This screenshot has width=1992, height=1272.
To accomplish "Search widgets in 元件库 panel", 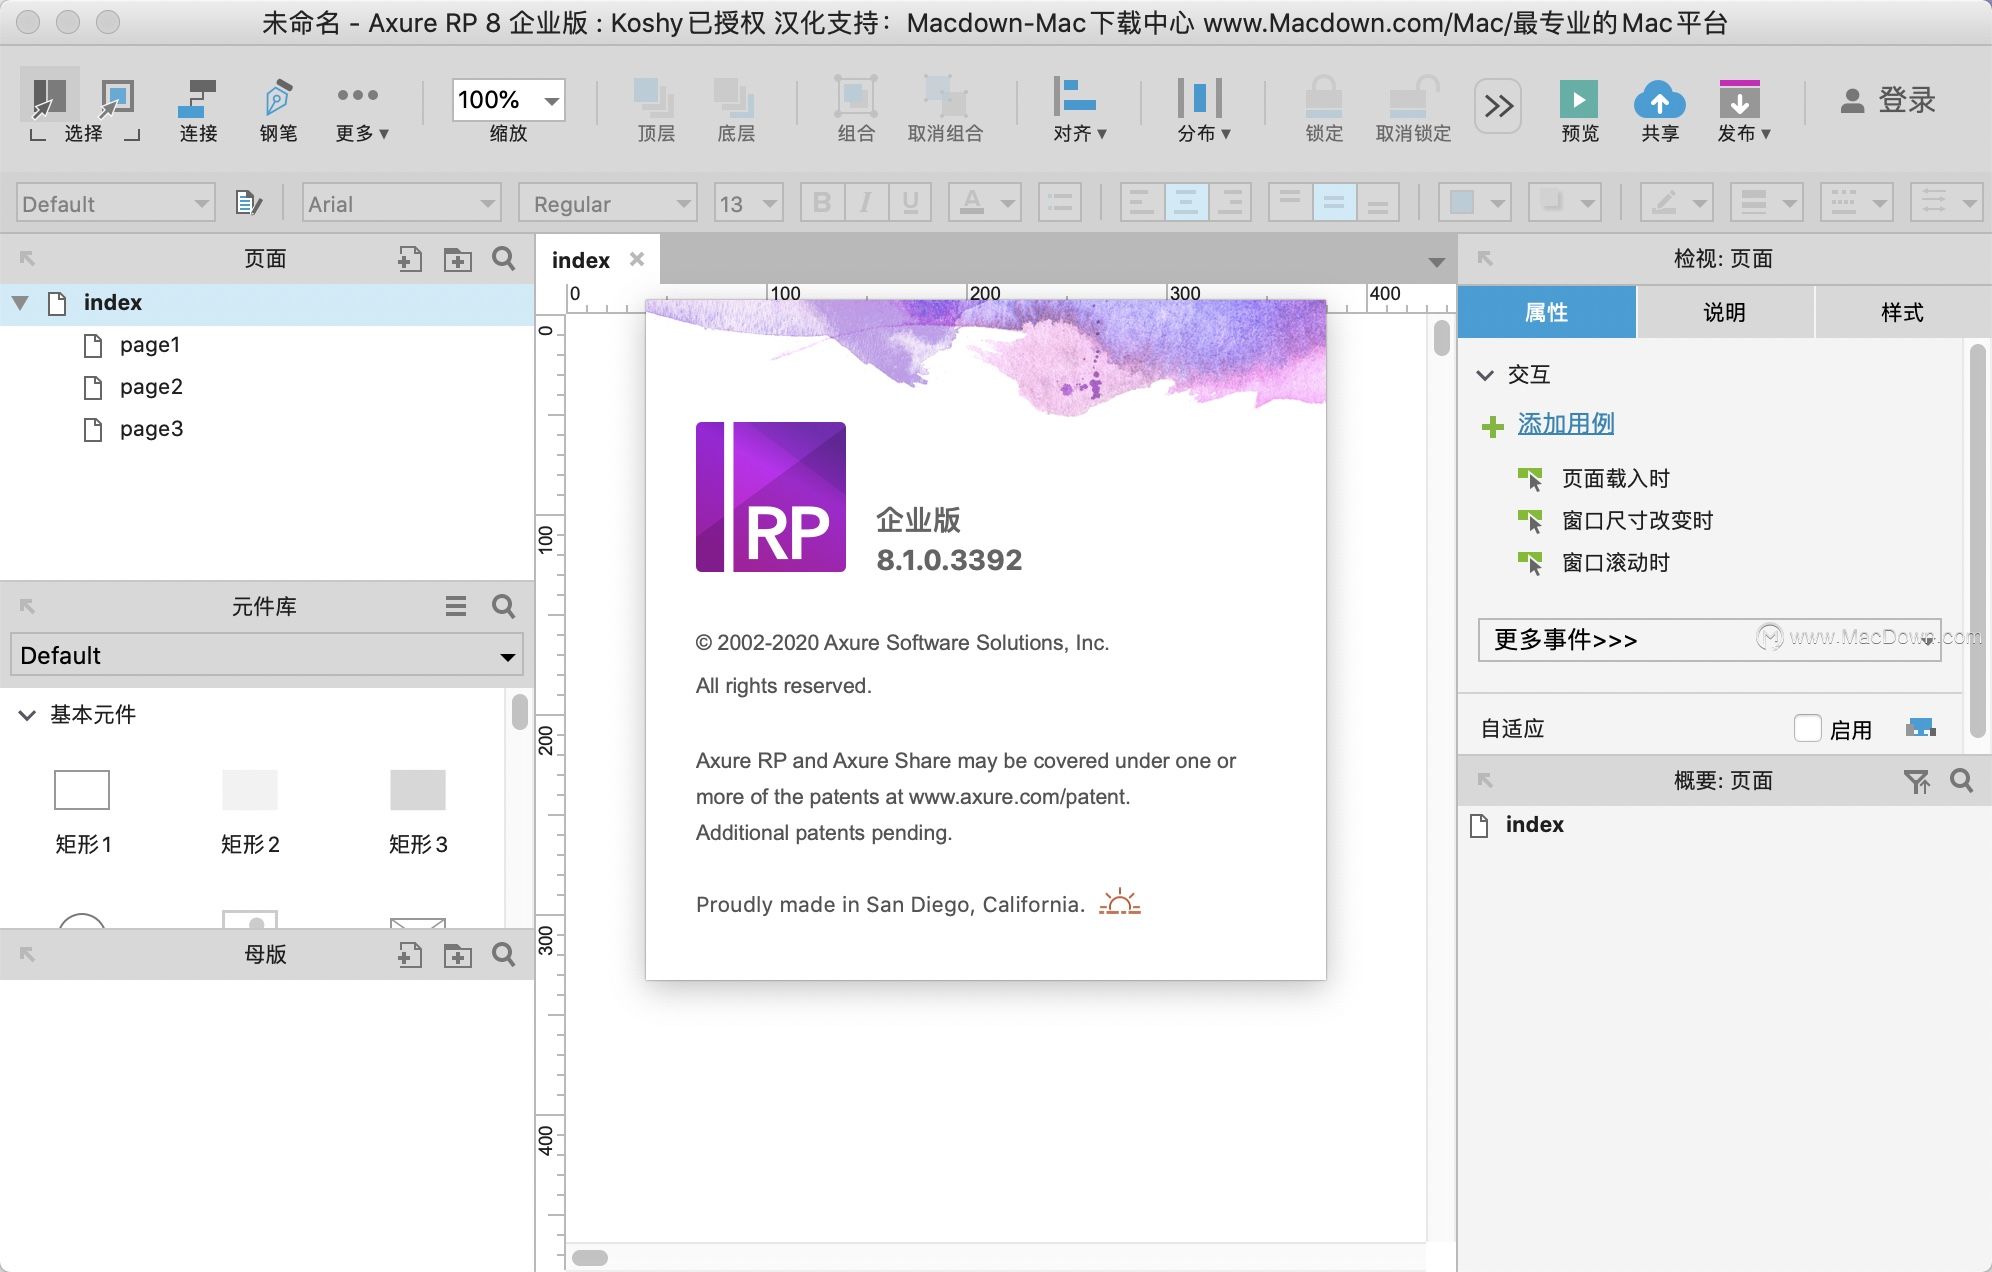I will pyautogui.click(x=504, y=606).
